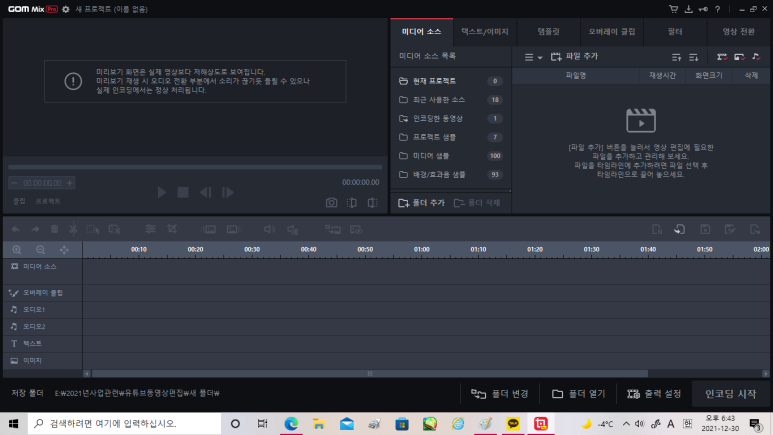Viewport: 773px width, 435px height.
Task: Click new project icon in timeline toolbar
Action: [657, 229]
